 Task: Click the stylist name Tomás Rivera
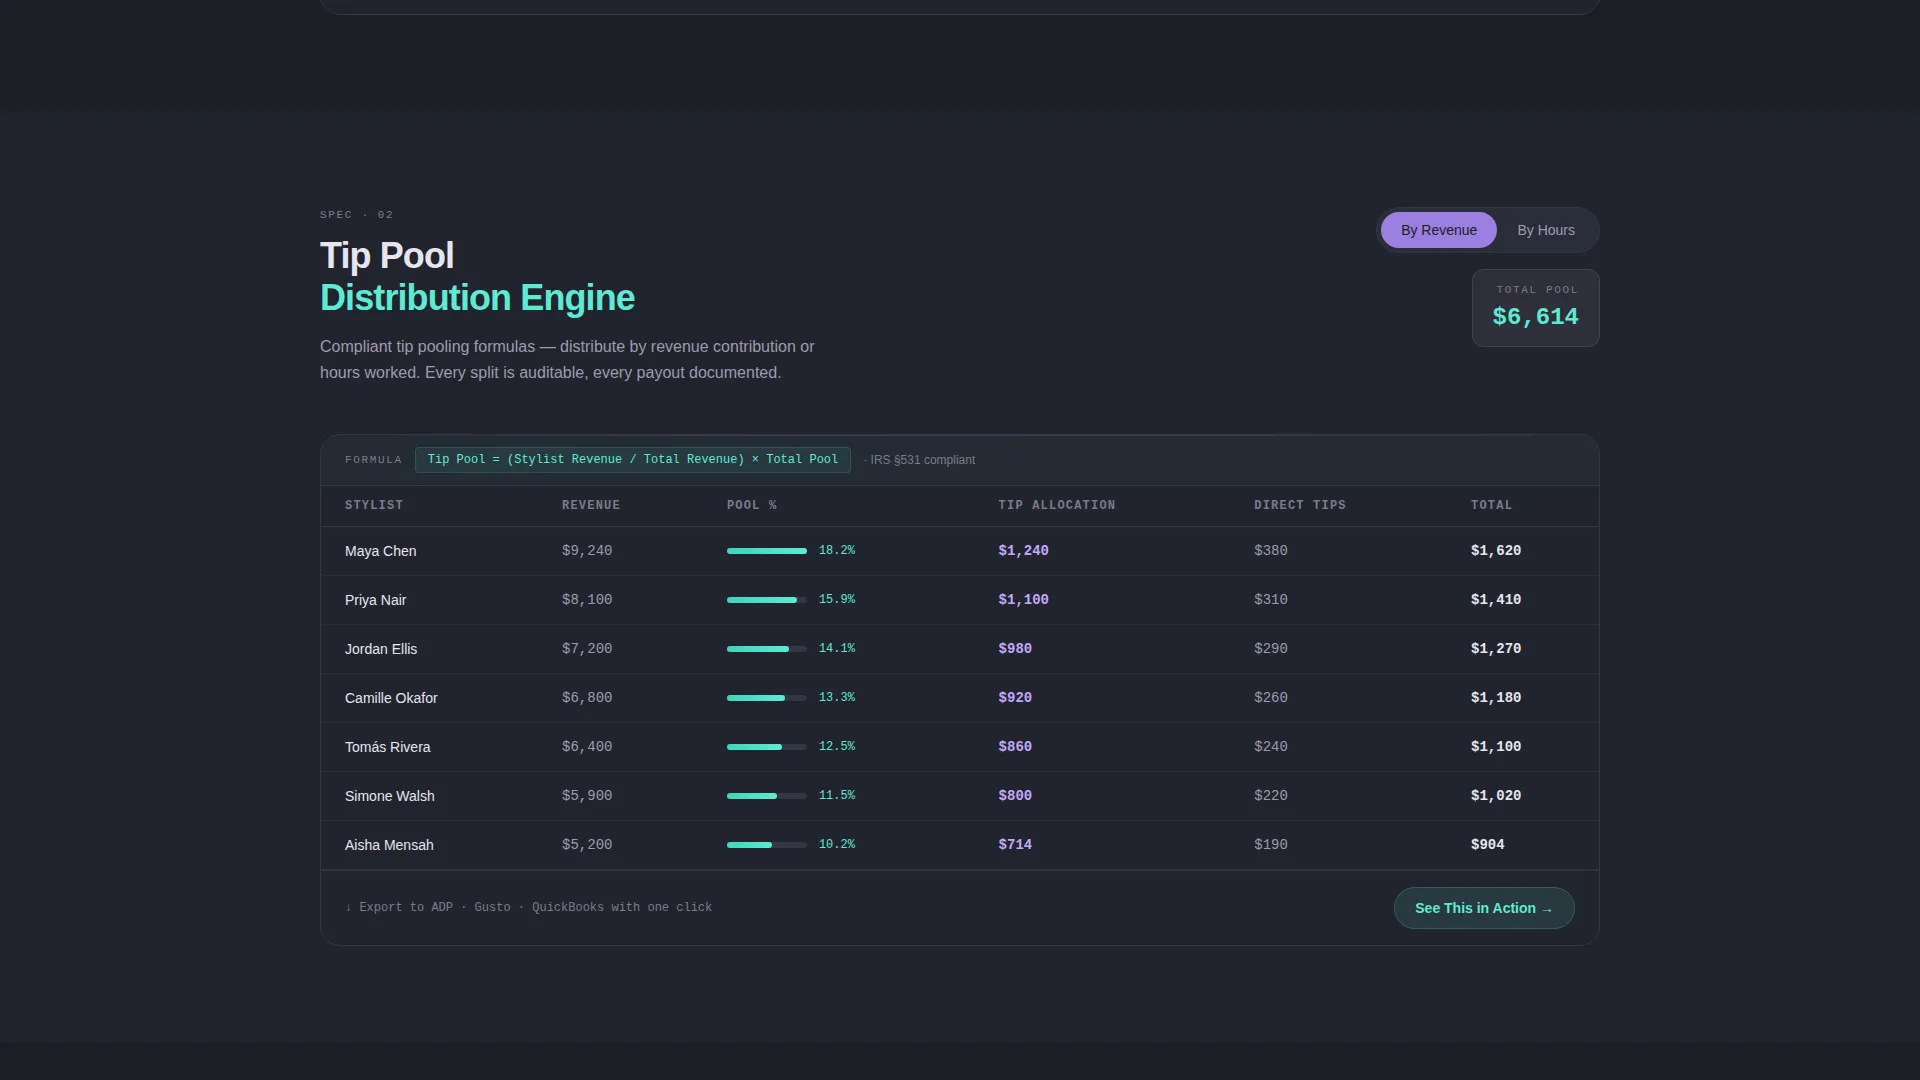(388, 747)
